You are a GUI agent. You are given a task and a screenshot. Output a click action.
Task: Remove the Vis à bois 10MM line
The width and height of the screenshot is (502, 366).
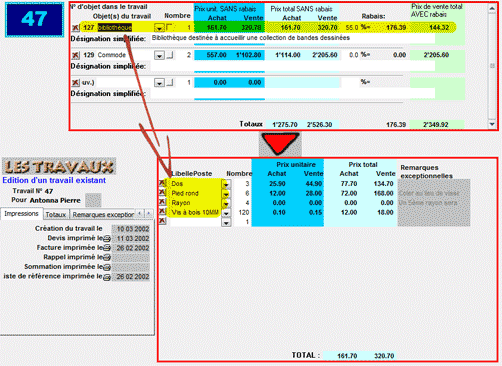[162, 212]
